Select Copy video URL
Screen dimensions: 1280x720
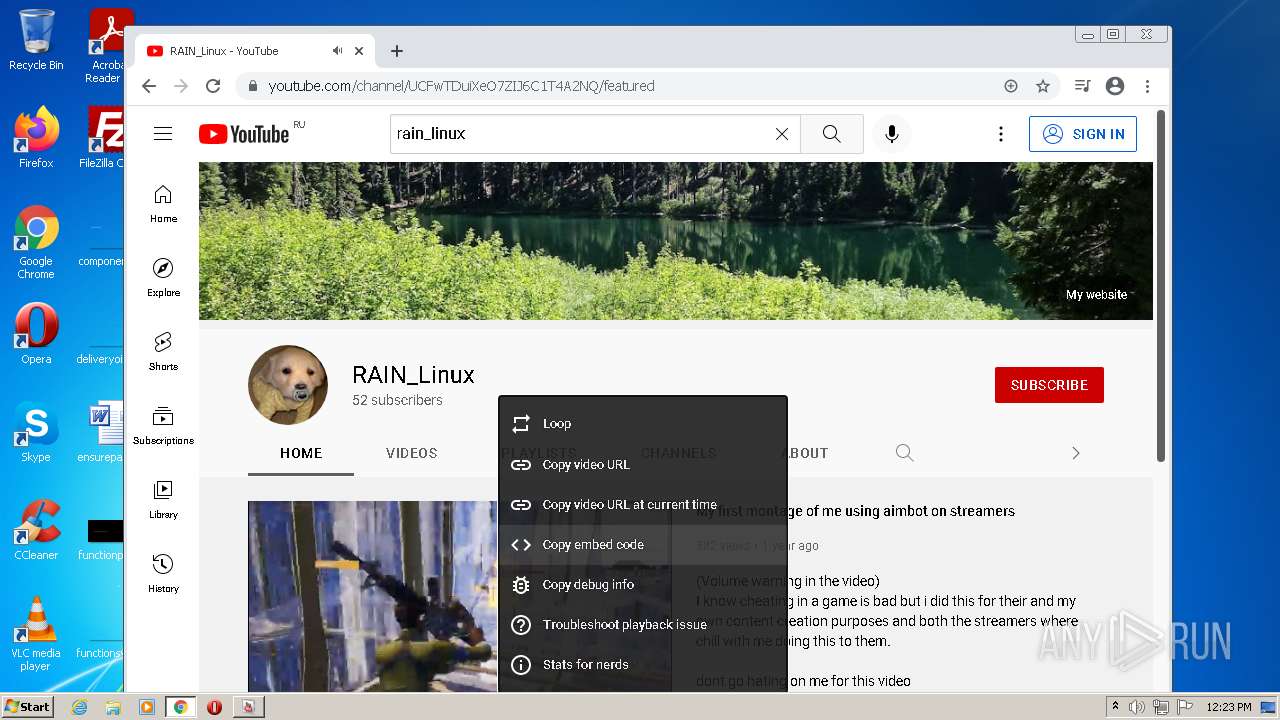[x=643, y=465]
